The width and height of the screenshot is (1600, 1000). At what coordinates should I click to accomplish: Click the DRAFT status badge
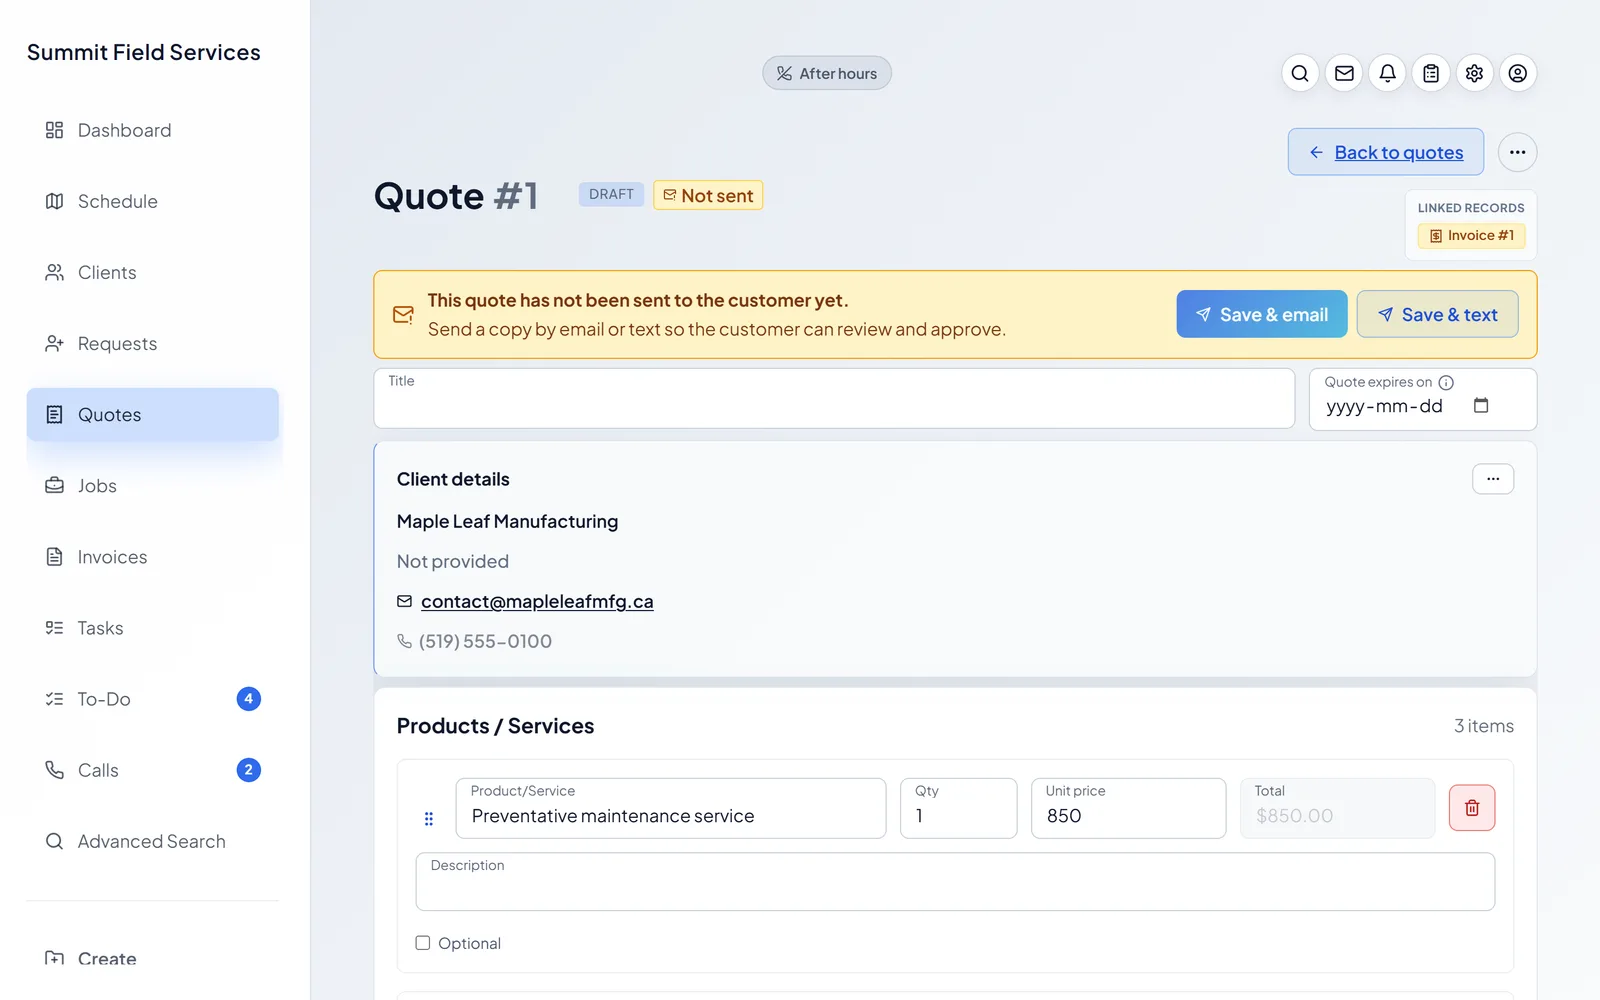[x=611, y=194]
